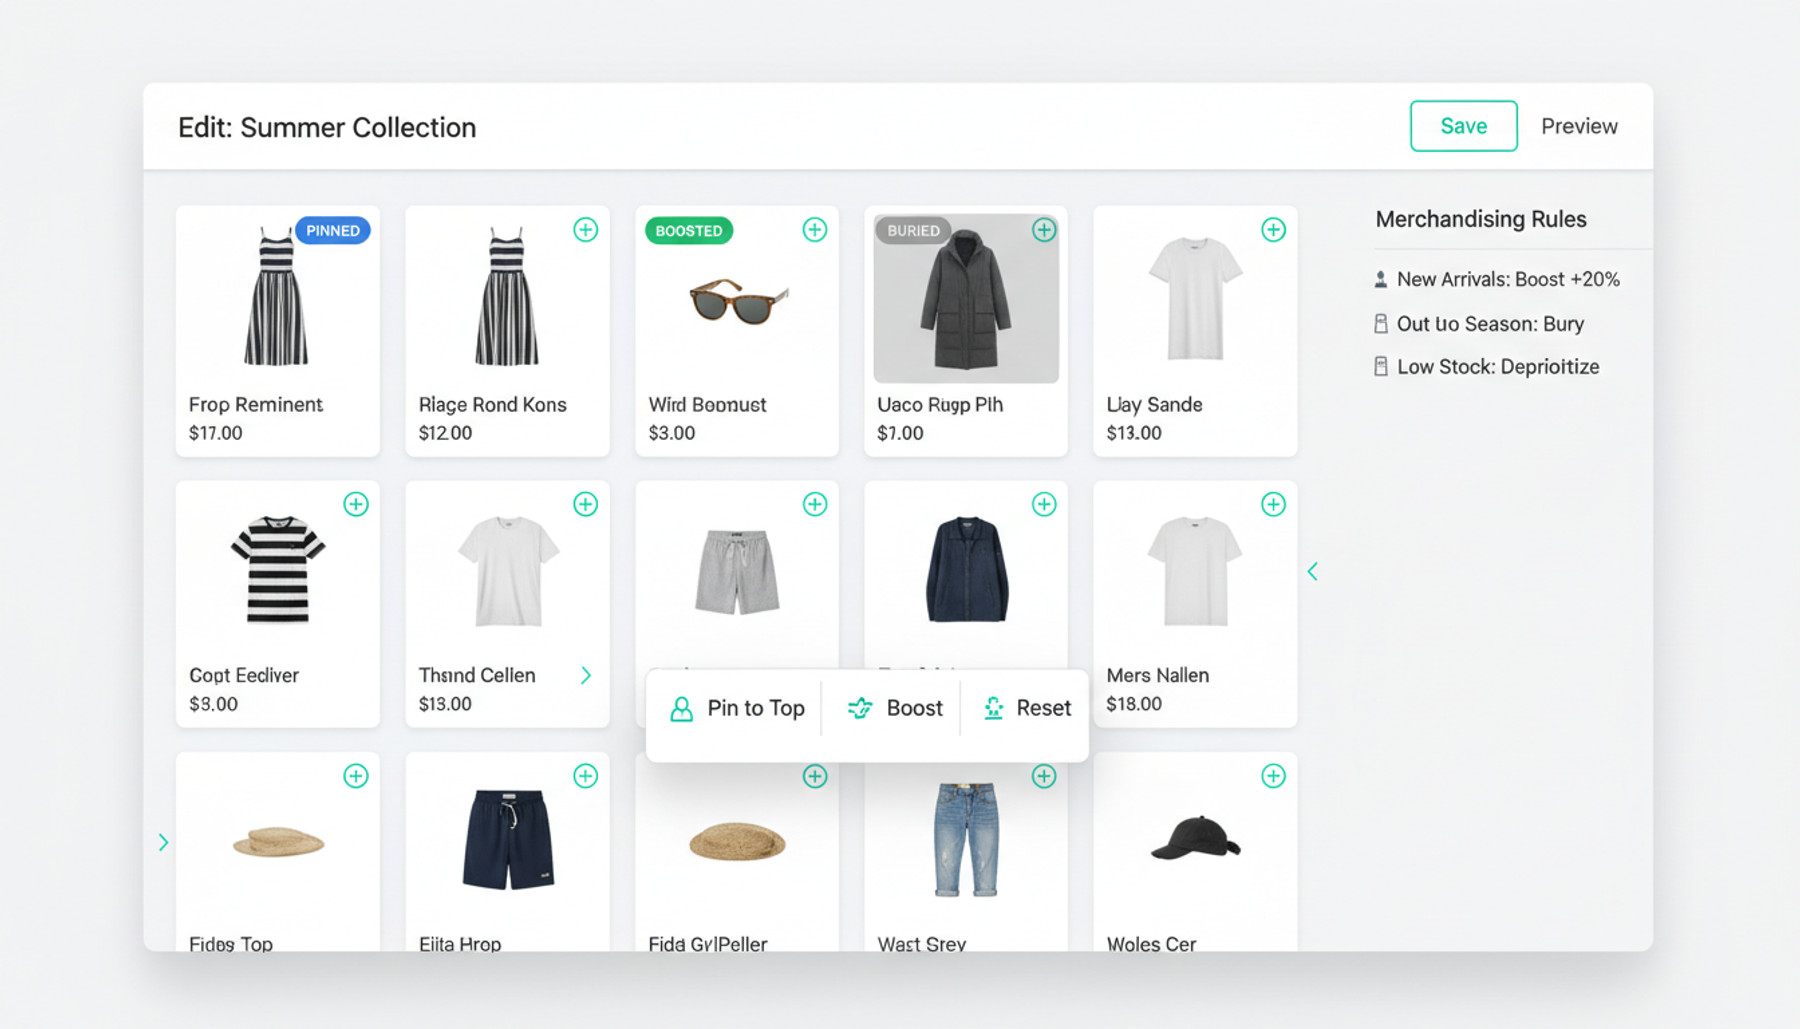Click the Llay Sande white t-shirt image
Viewport: 1800px width, 1029px height.
(x=1195, y=298)
